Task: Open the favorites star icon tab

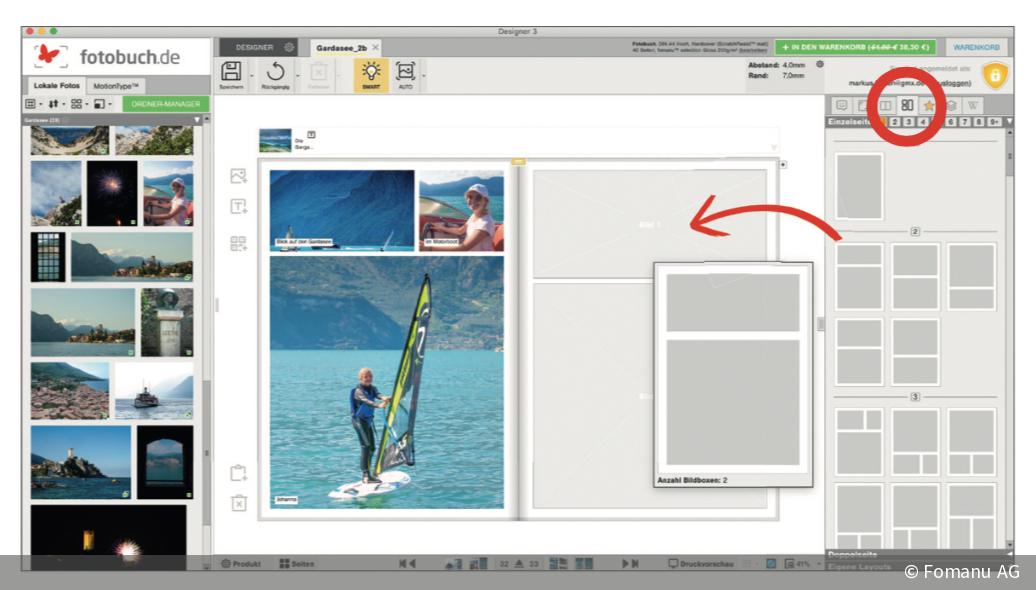Action: pos(929,105)
